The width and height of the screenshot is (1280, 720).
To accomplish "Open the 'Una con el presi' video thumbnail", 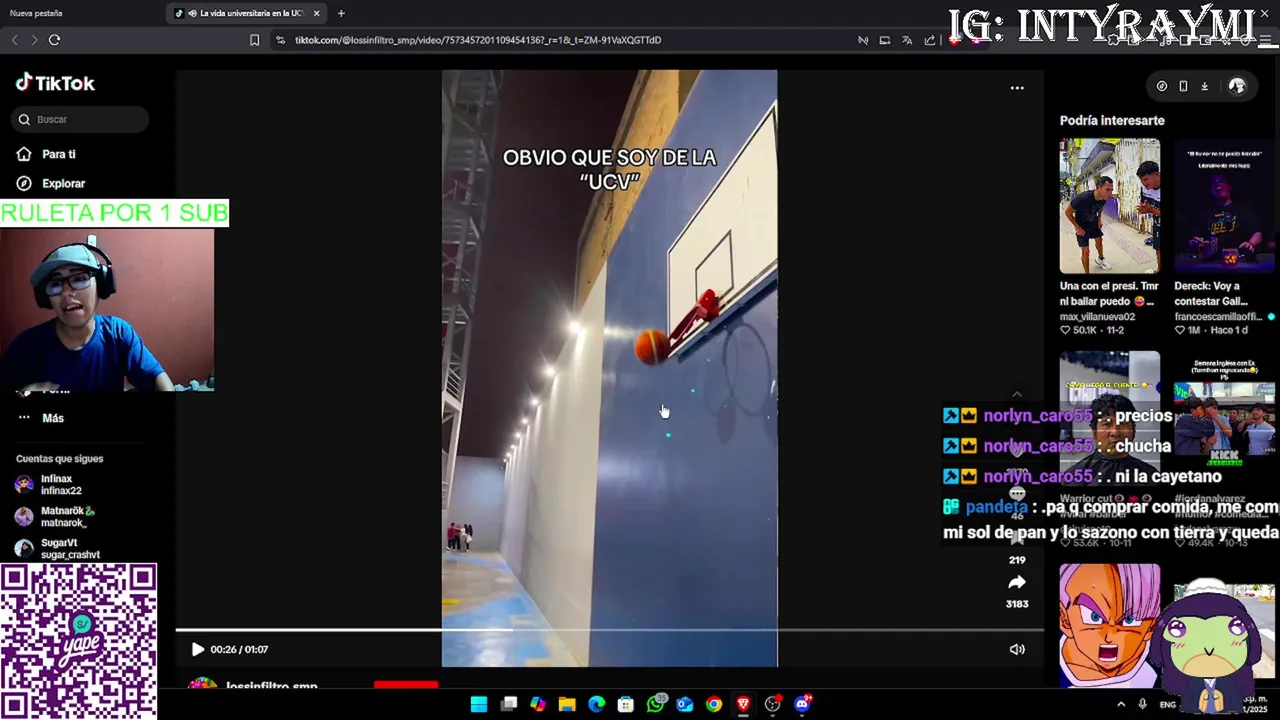I will 1110,206.
